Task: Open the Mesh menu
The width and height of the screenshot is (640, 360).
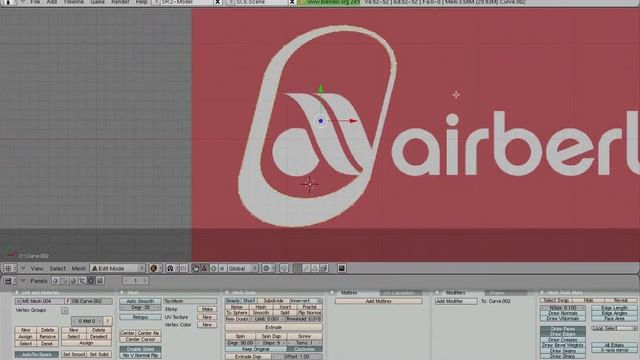Action: [x=78, y=268]
